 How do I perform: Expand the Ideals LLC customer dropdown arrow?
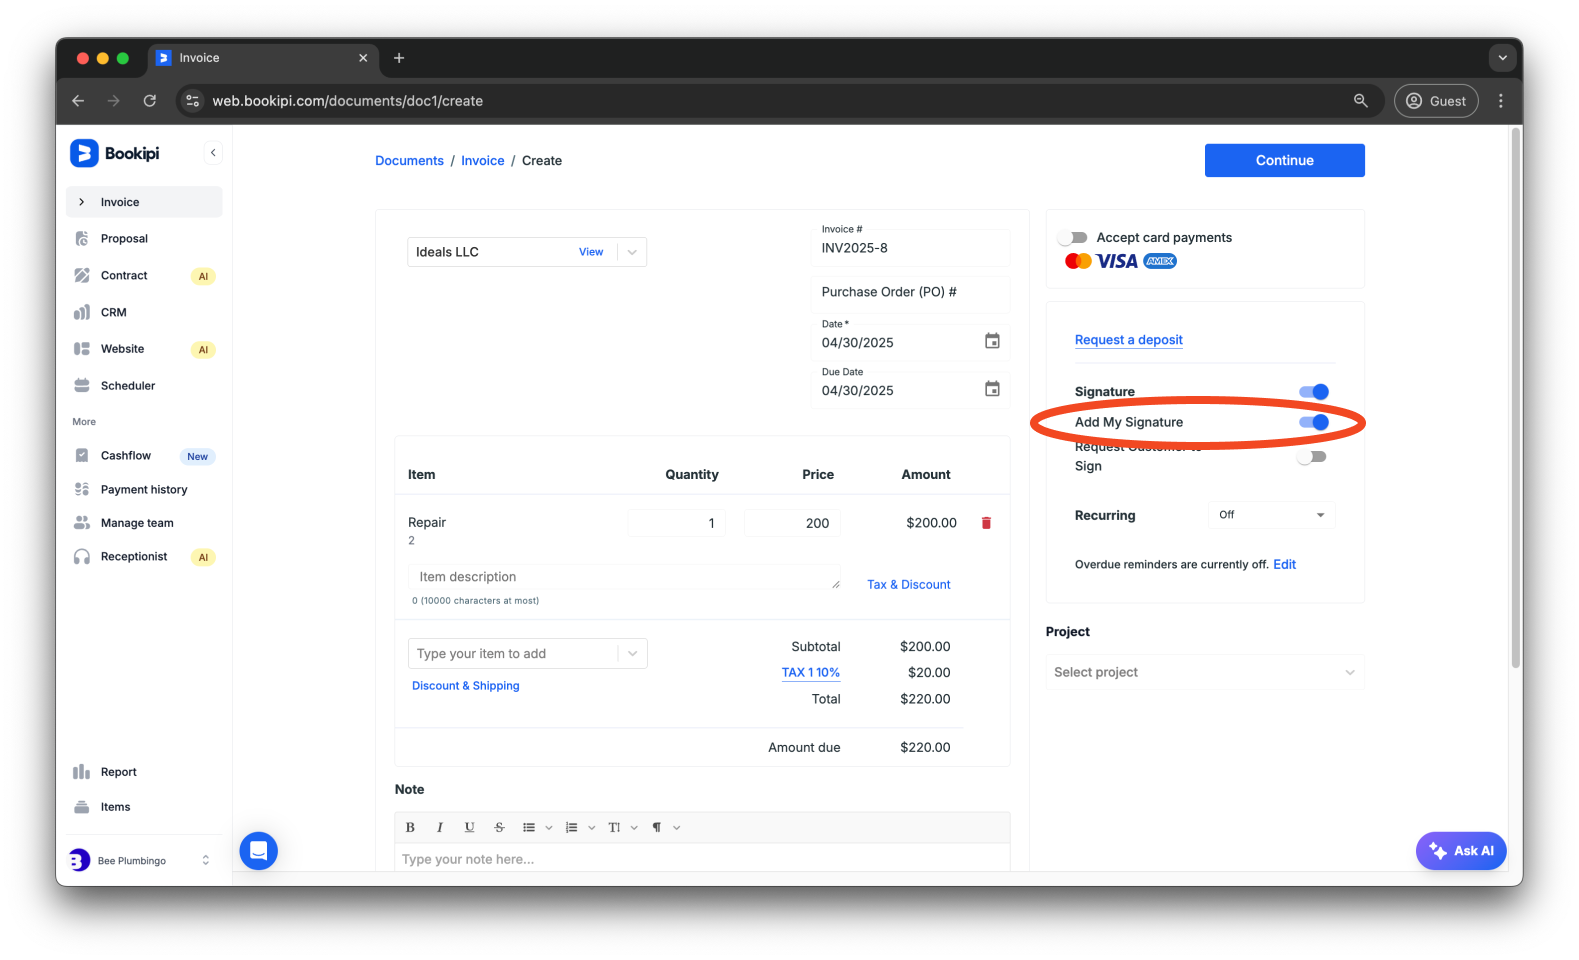[x=632, y=252]
